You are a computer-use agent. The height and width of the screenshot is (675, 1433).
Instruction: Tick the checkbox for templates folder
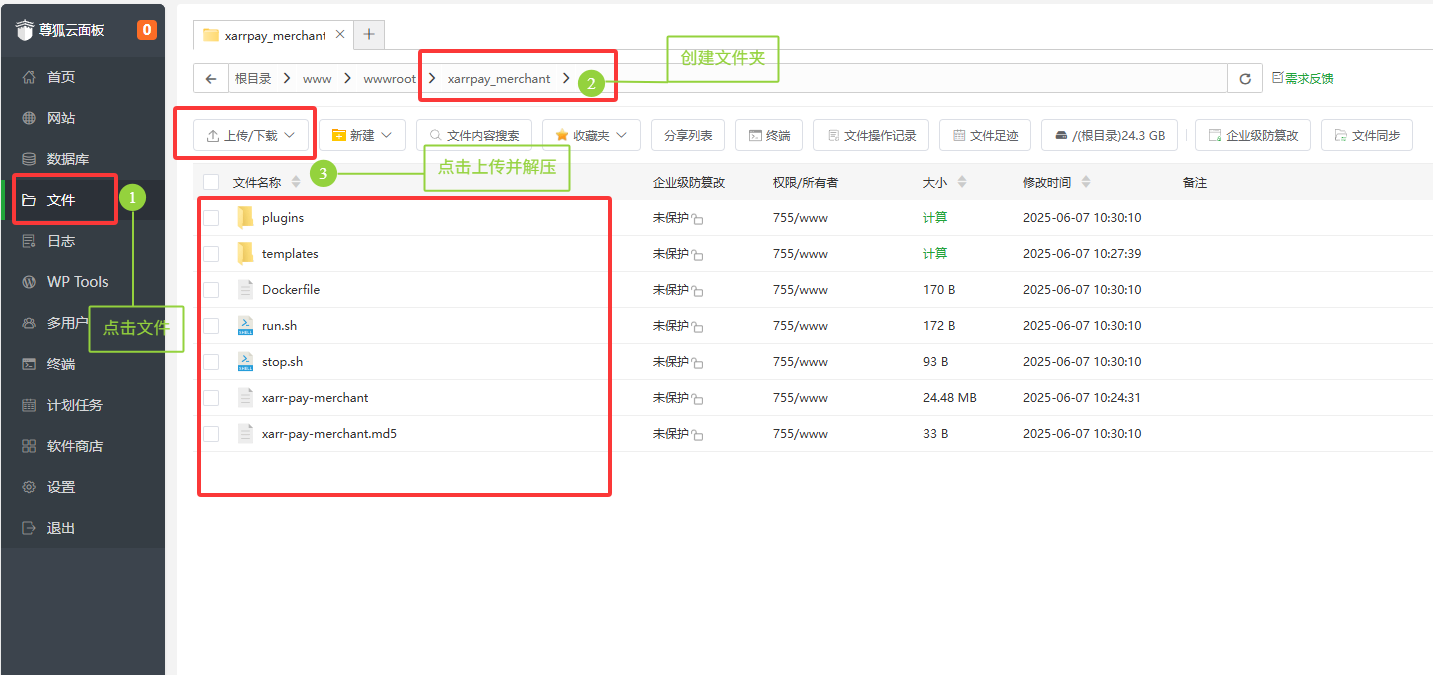[211, 254]
